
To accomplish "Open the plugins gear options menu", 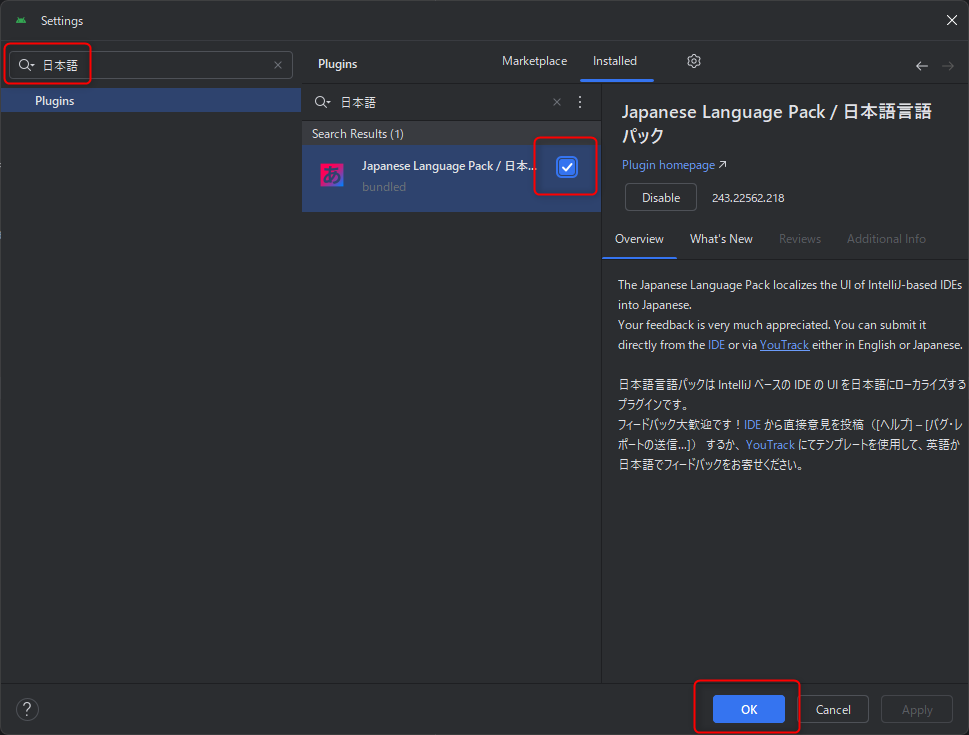I will (694, 61).
